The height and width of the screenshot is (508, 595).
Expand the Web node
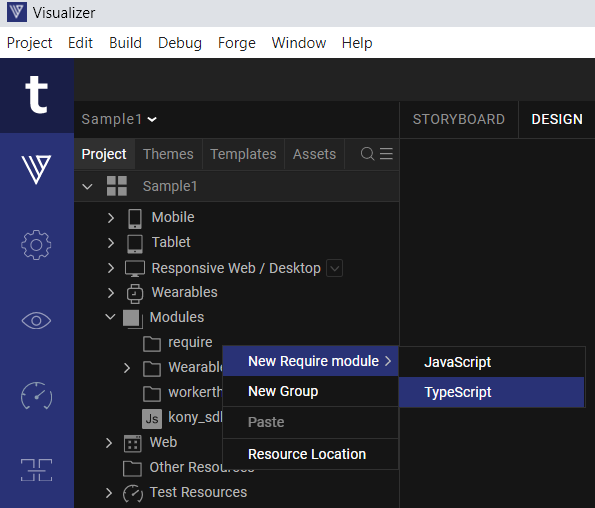[x=109, y=443]
